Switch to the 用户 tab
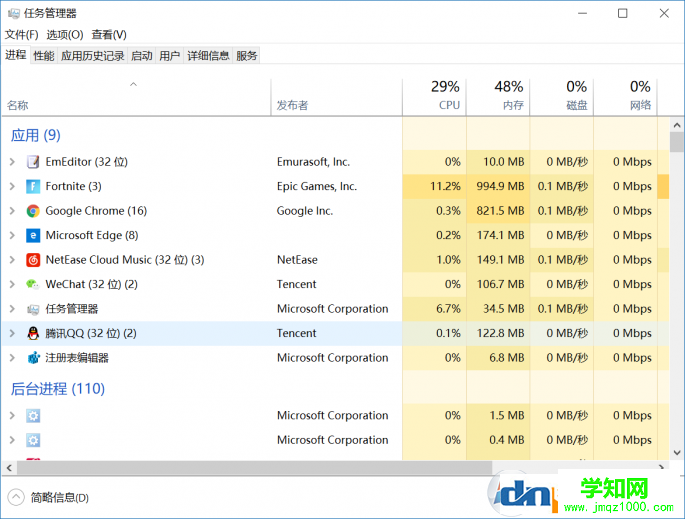The image size is (685, 519). click(x=170, y=55)
